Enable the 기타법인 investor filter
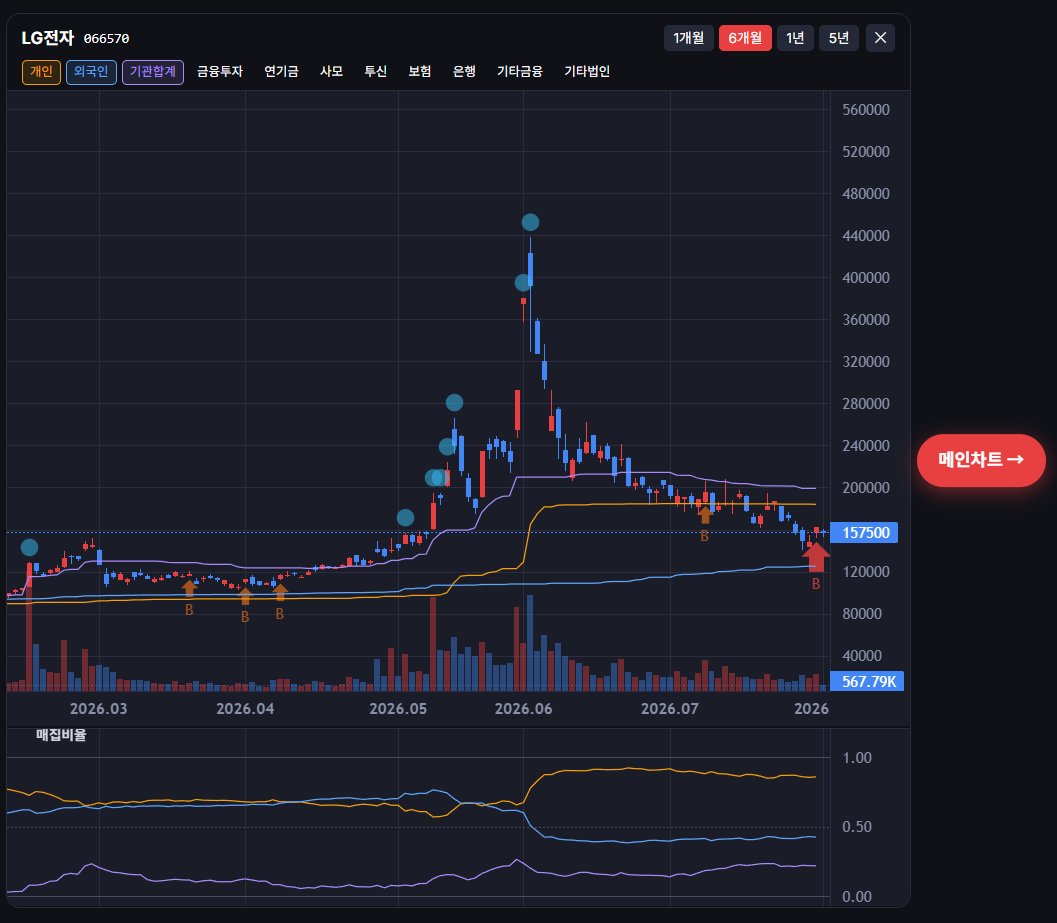Viewport: 1057px width, 923px height. point(587,71)
